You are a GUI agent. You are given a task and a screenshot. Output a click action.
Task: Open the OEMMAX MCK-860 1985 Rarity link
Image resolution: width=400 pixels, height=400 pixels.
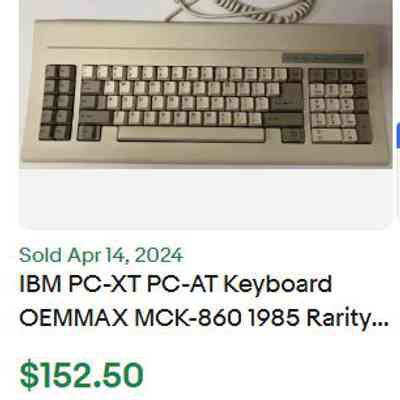pyautogui.click(x=204, y=318)
